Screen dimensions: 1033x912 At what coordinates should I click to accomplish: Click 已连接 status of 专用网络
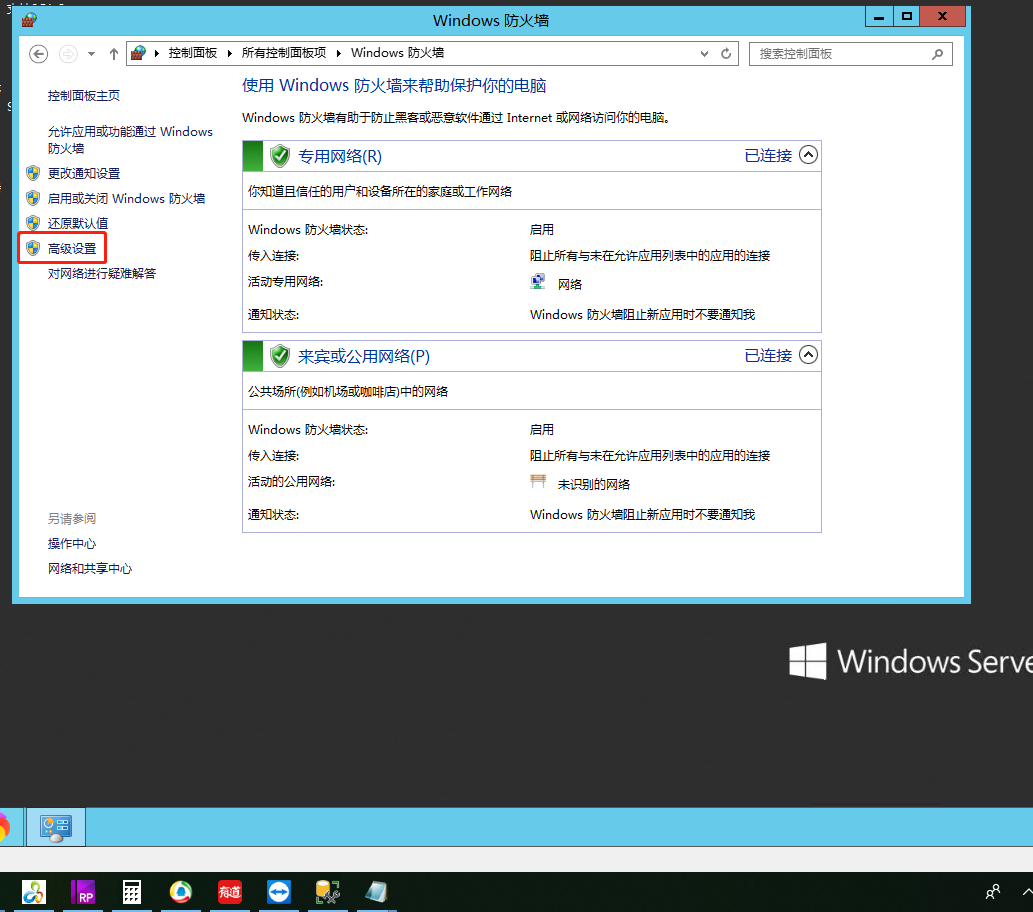pyautogui.click(x=768, y=156)
